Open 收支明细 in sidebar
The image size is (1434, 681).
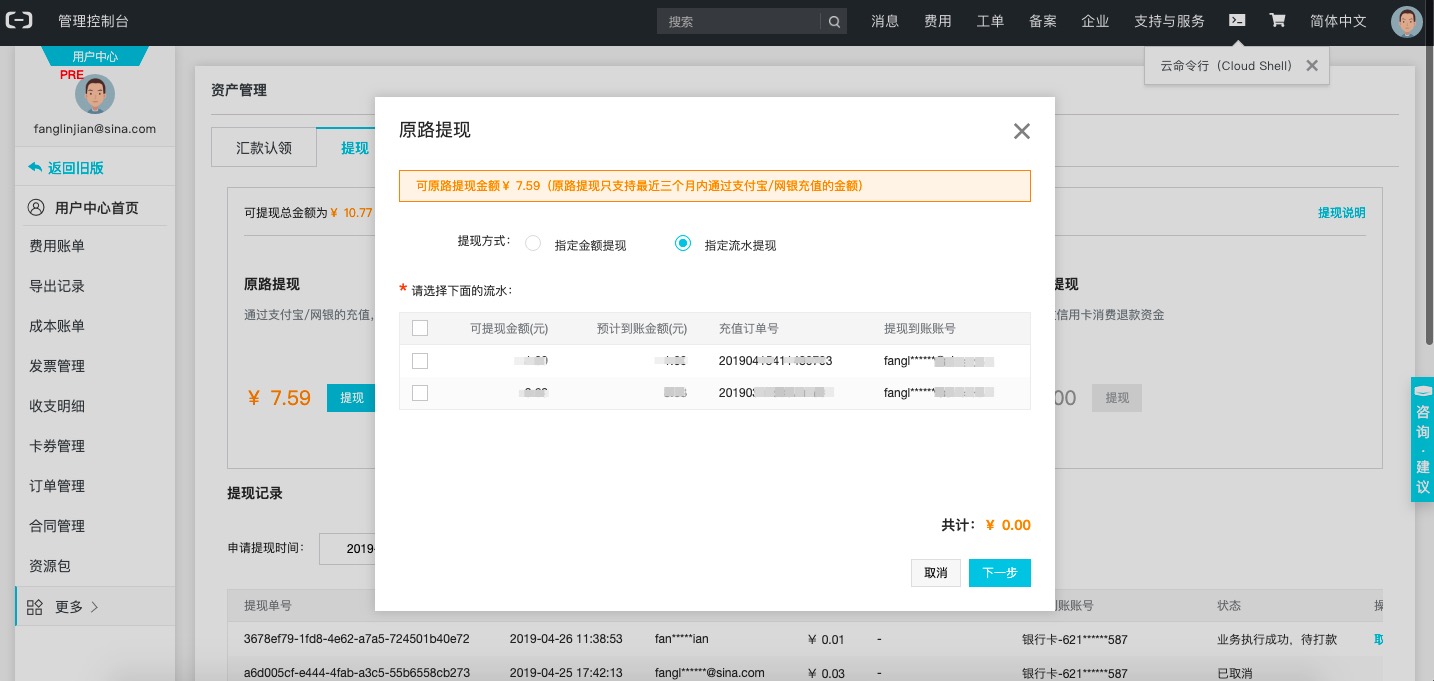coord(57,406)
